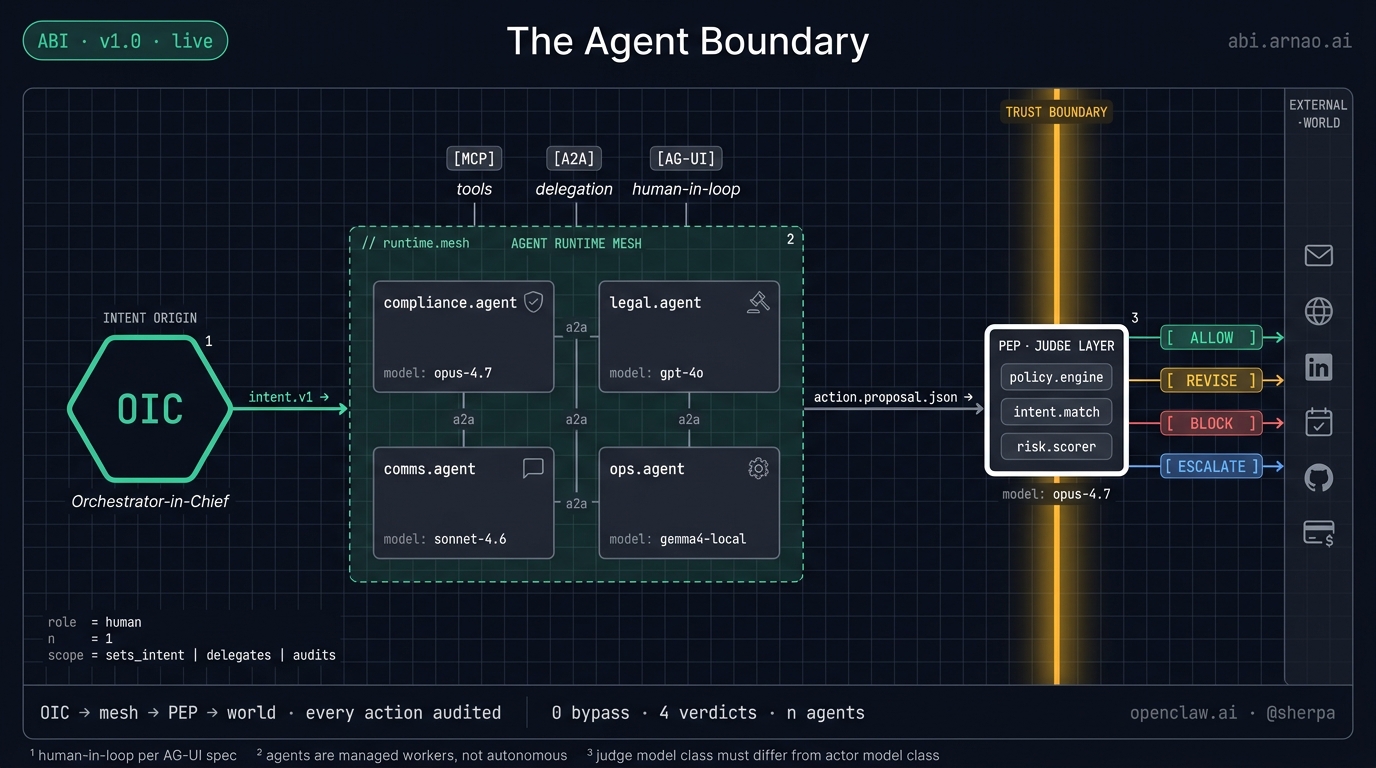Viewport: 1376px width, 768px height.
Task: Click "The Agent Boundary" title
Action: [x=687, y=41]
